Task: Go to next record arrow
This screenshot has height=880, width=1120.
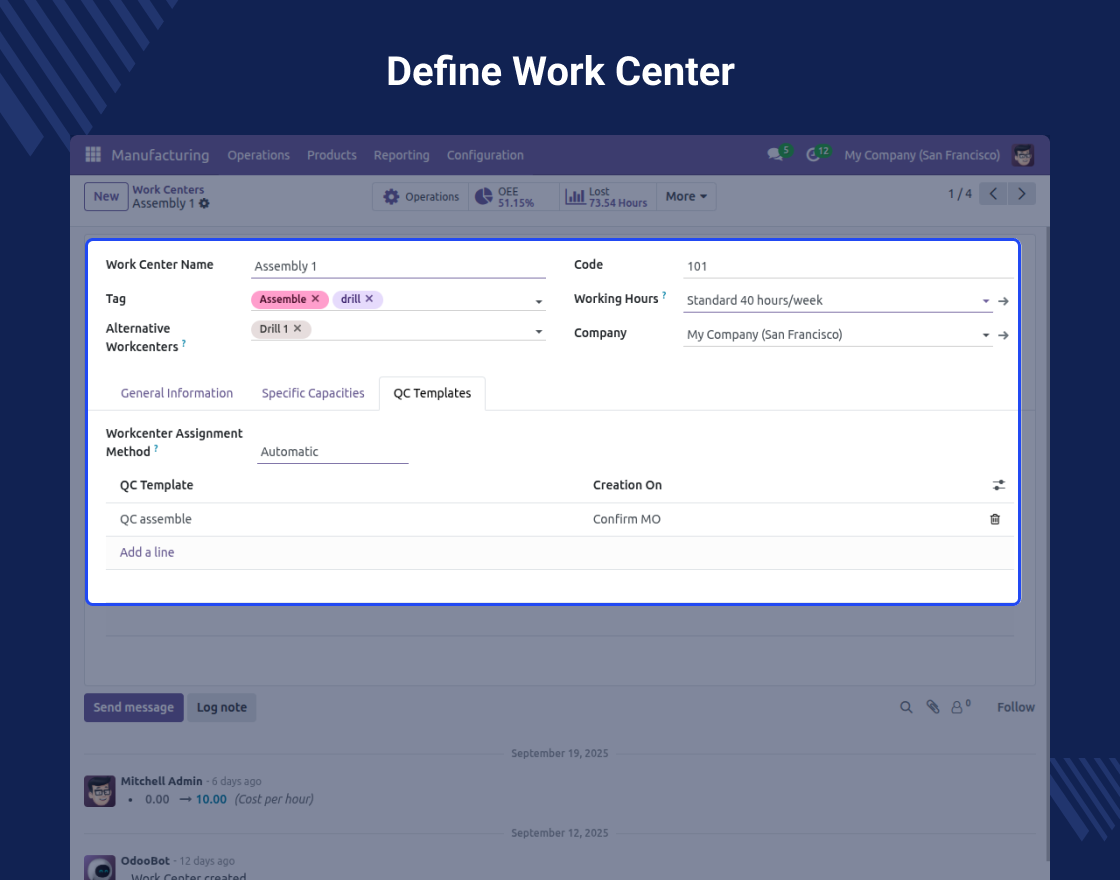Action: click(1021, 194)
